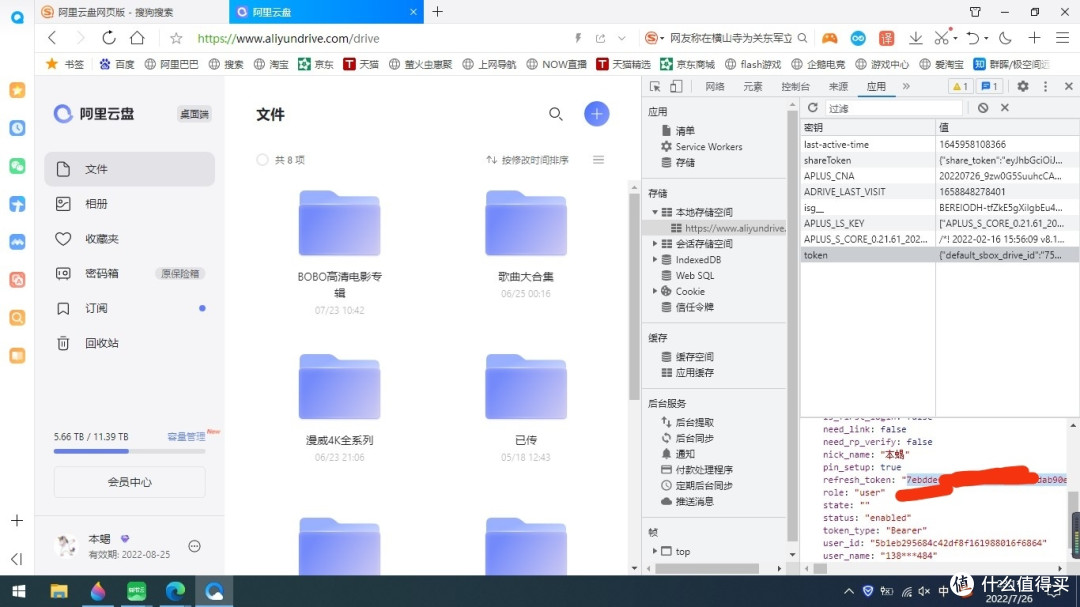Refresh storage items with the reload icon
Viewport: 1080px width, 607px height.
tap(813, 107)
